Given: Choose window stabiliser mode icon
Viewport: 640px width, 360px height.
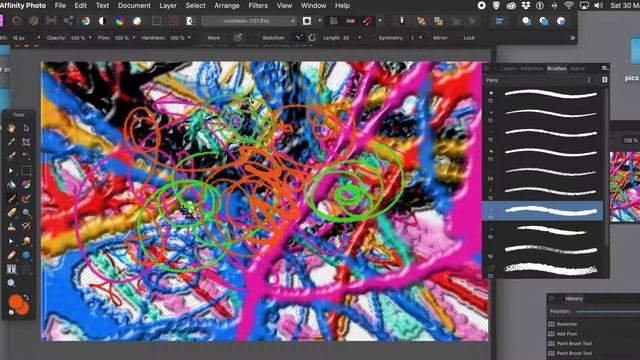Looking at the screenshot, I should 312,38.
